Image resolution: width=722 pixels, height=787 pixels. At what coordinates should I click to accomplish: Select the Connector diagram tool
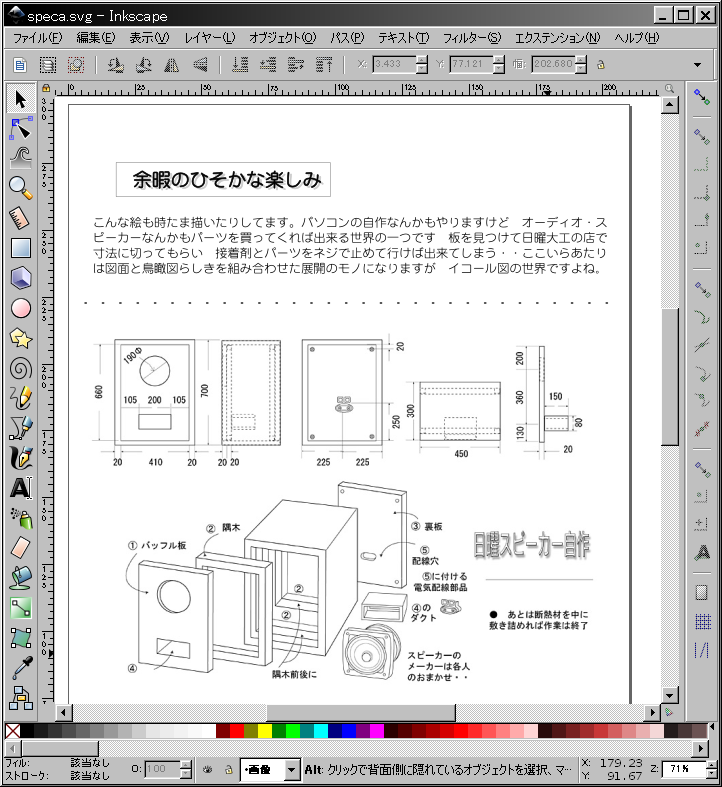click(21, 698)
